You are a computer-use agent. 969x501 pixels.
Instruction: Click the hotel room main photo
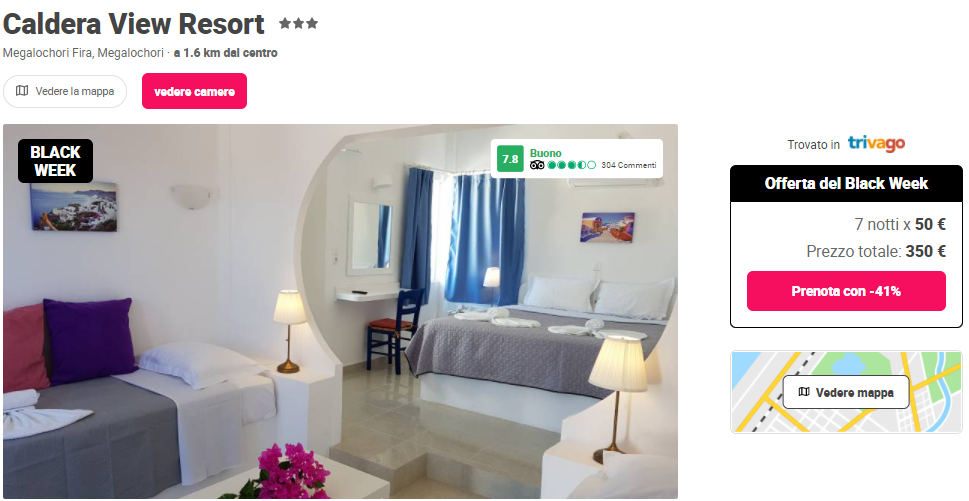(340, 311)
